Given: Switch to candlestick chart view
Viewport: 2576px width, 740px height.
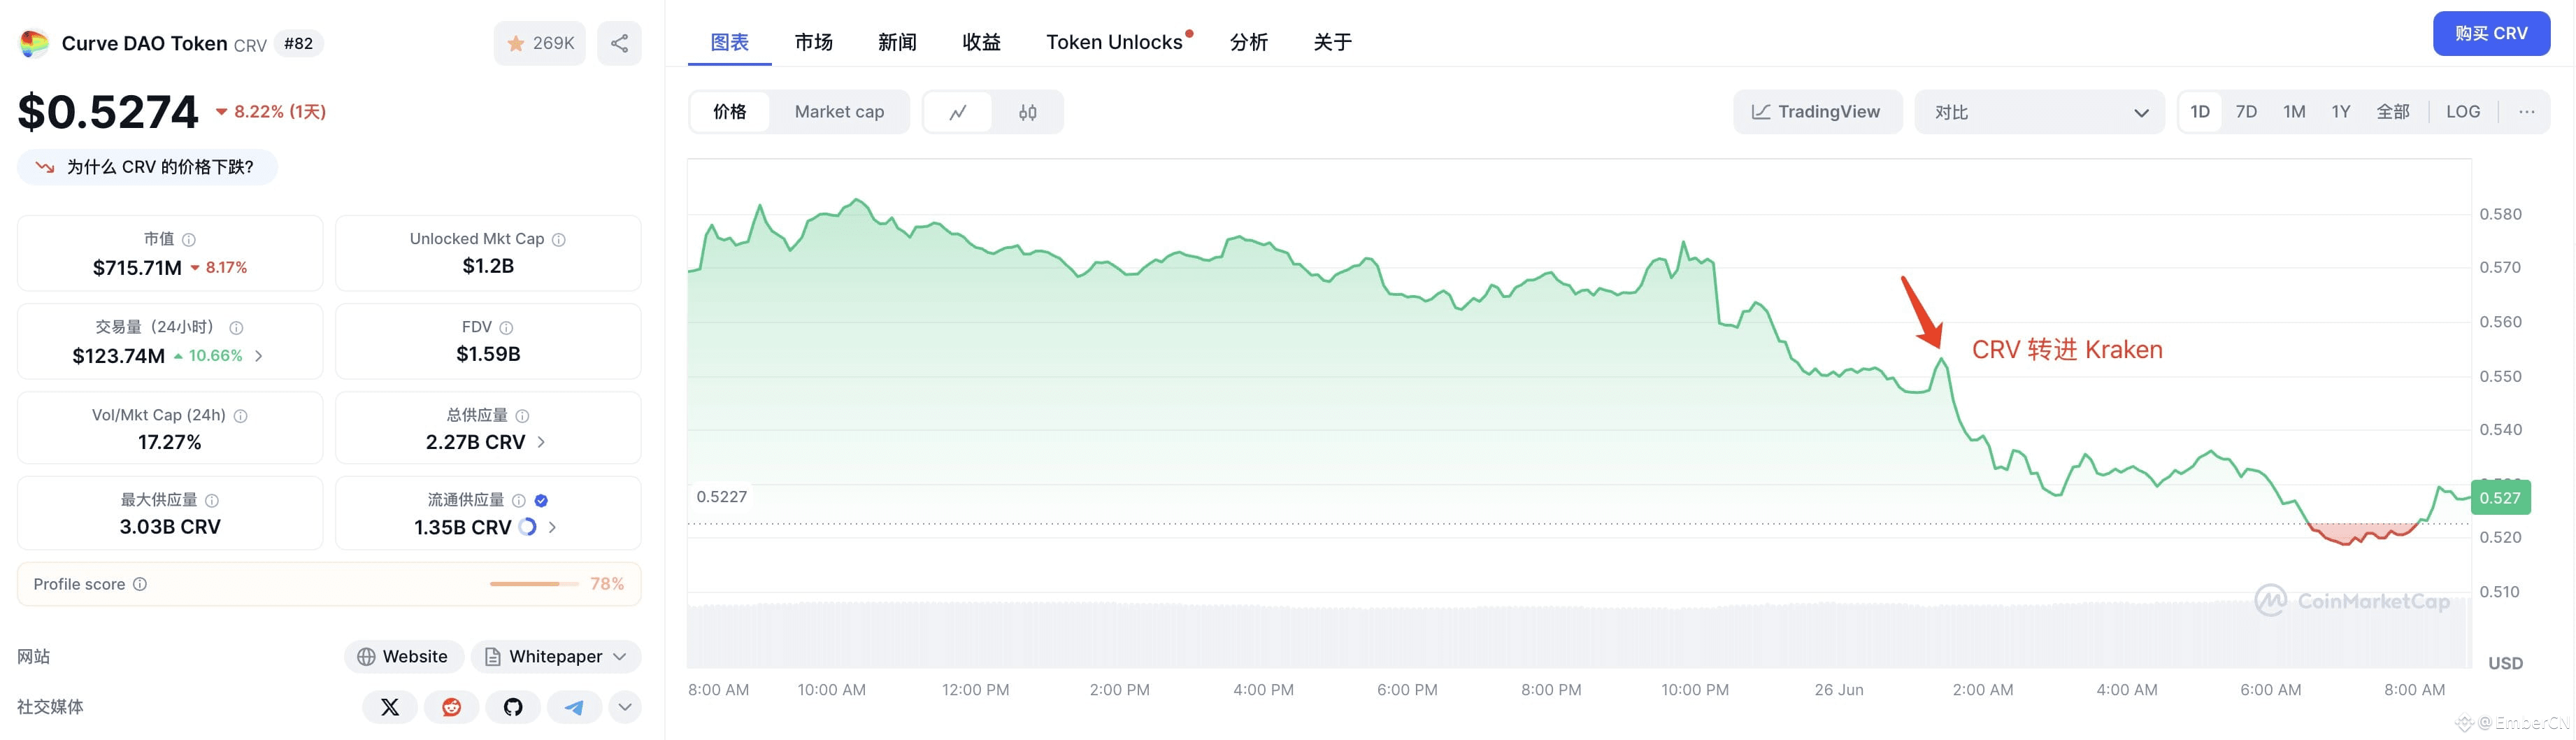Looking at the screenshot, I should coord(1027,112).
